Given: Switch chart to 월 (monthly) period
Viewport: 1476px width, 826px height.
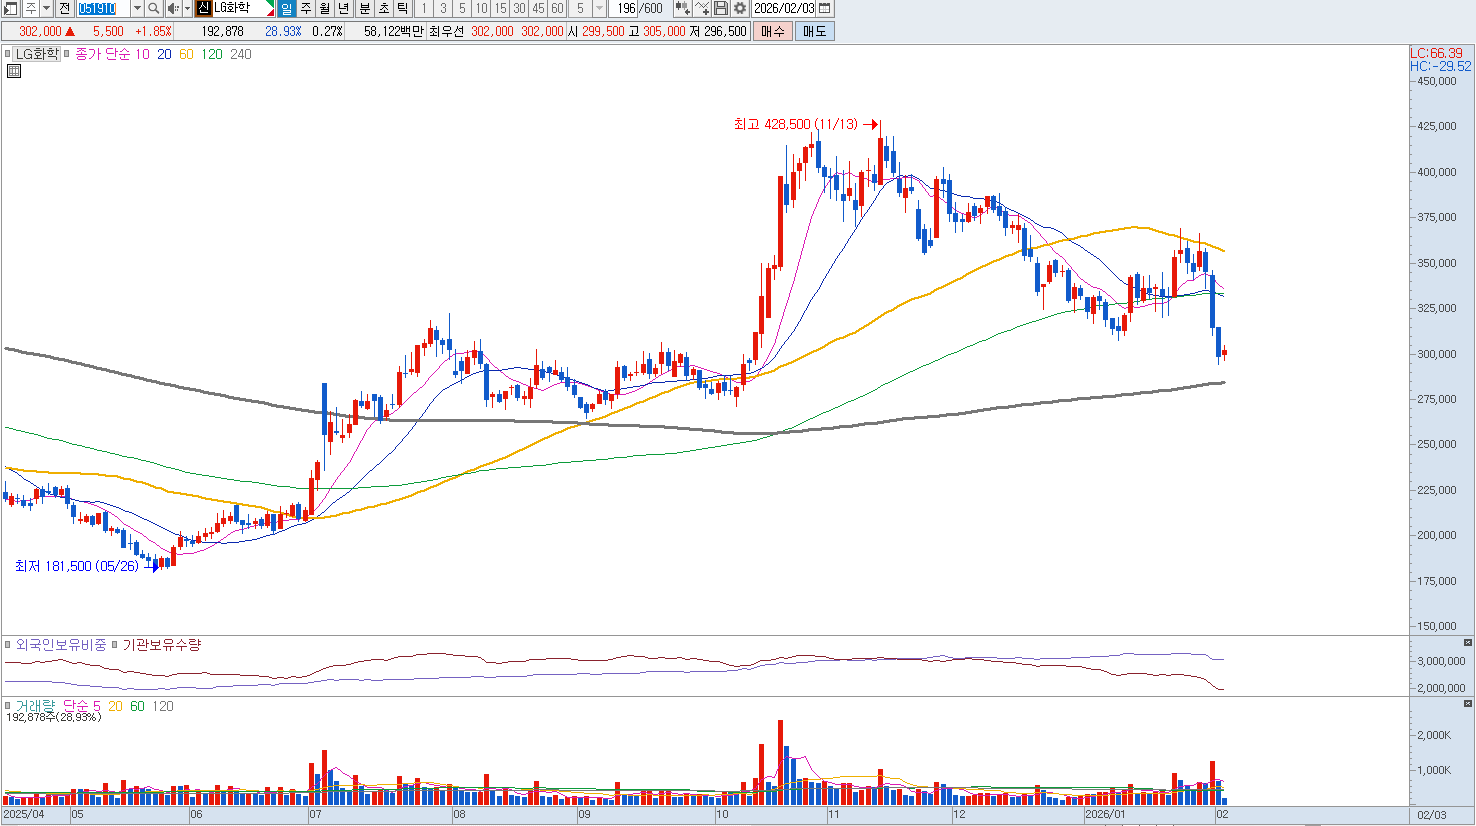Looking at the screenshot, I should pos(325,8).
